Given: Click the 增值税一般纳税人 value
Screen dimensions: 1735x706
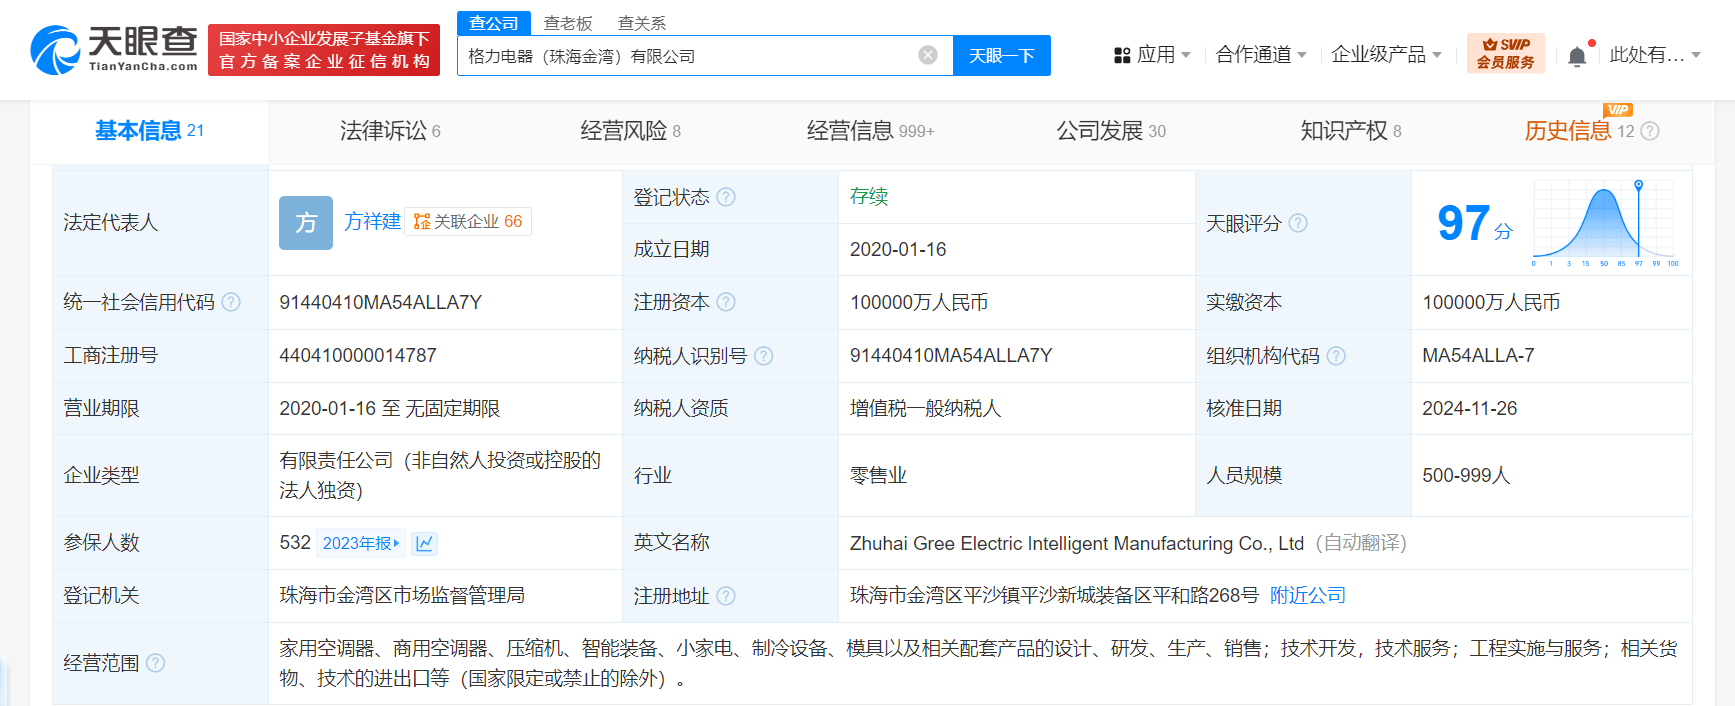Looking at the screenshot, I should click(925, 409).
